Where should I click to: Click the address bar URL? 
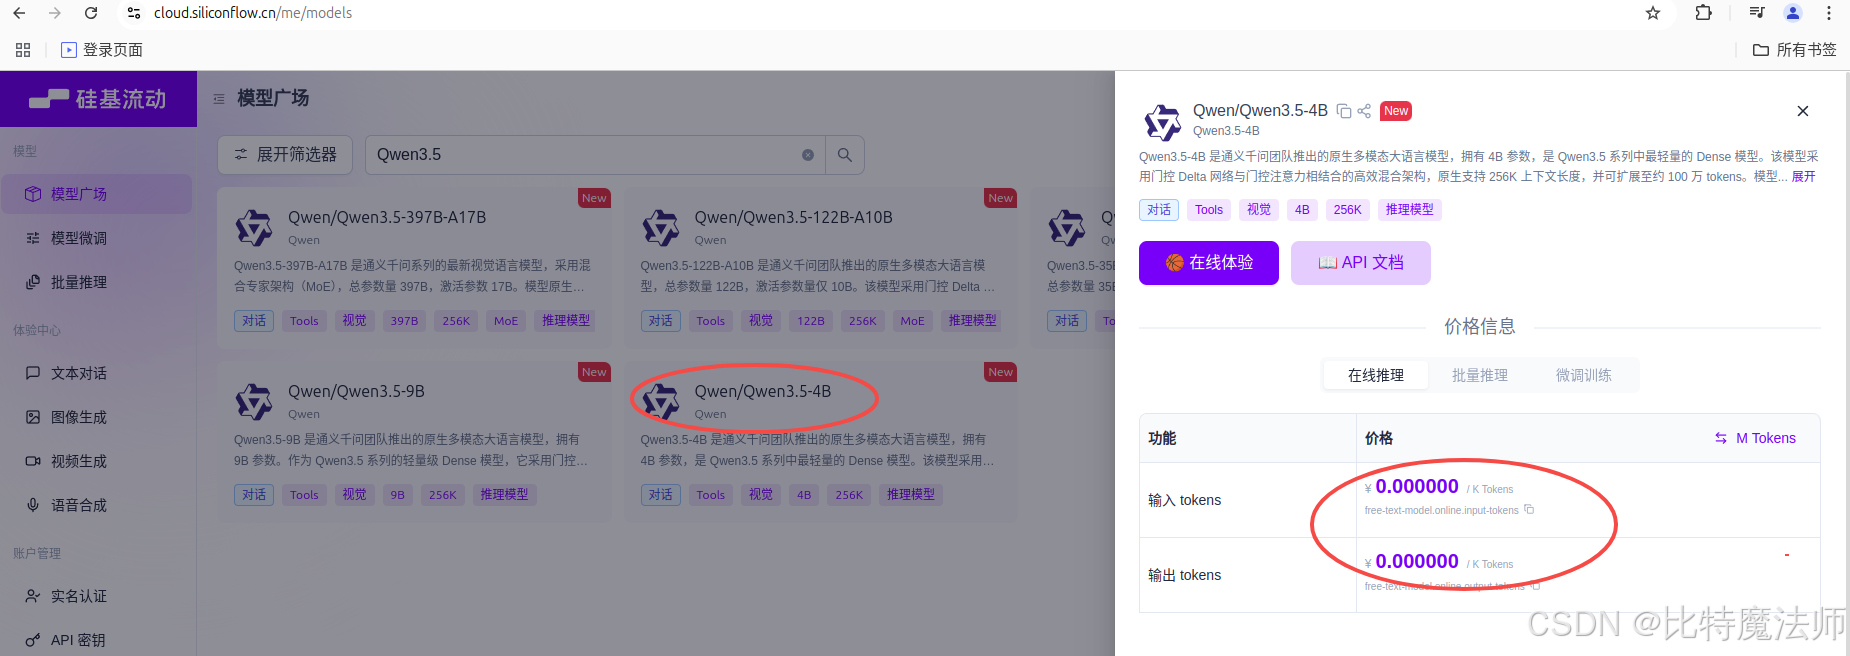253,13
